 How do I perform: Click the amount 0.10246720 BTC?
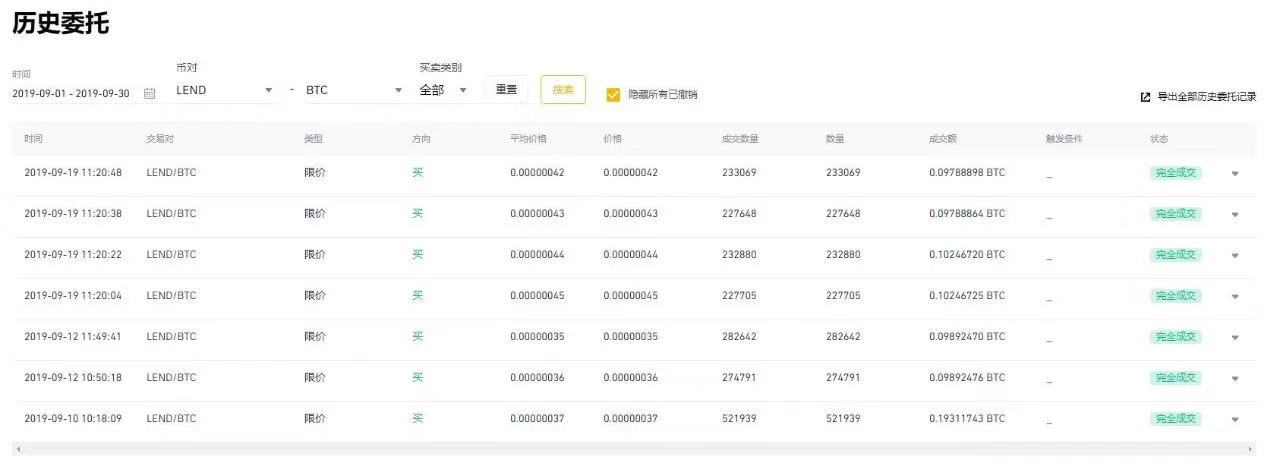967,255
